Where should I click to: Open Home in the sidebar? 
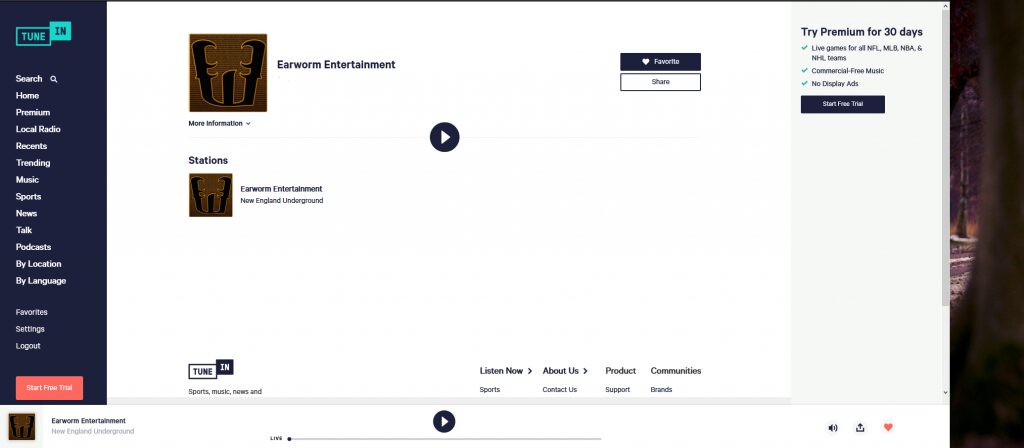coord(27,95)
